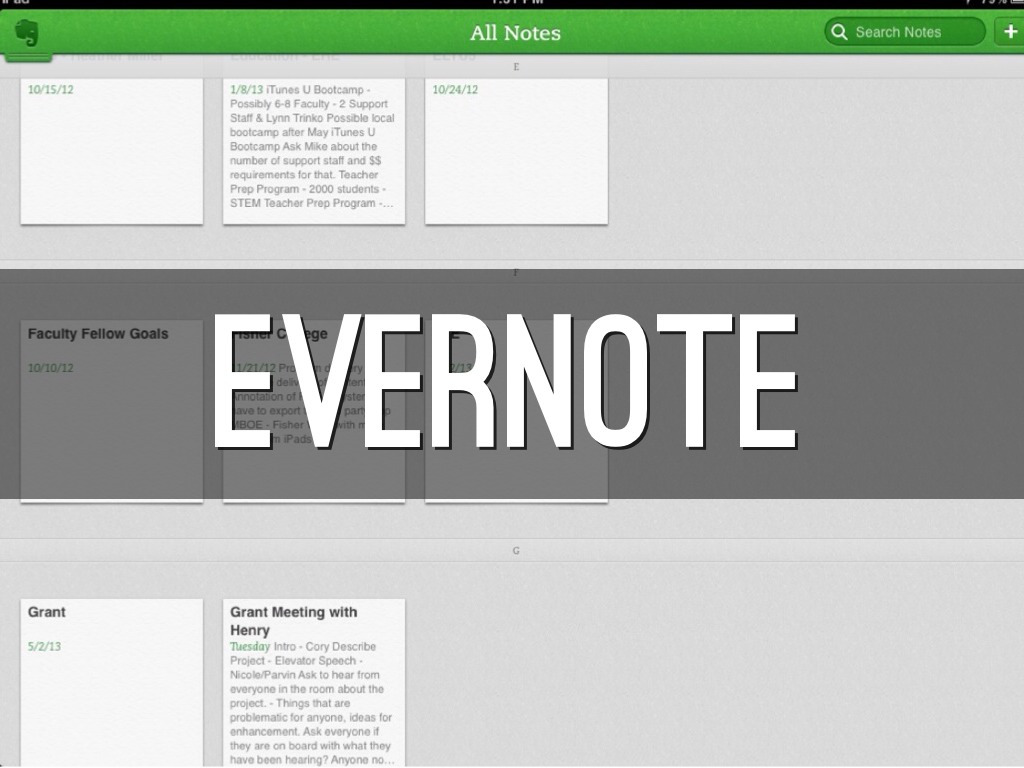This screenshot has width=1024, height=768.
Task: Open the note dated 10/15/12
Action: coord(111,150)
